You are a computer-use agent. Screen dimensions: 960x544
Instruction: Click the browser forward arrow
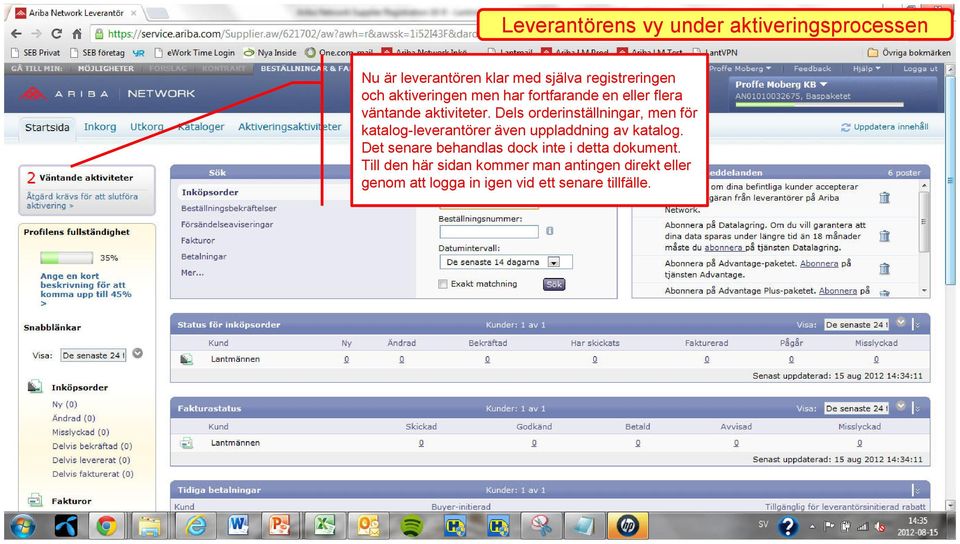[x=37, y=34]
